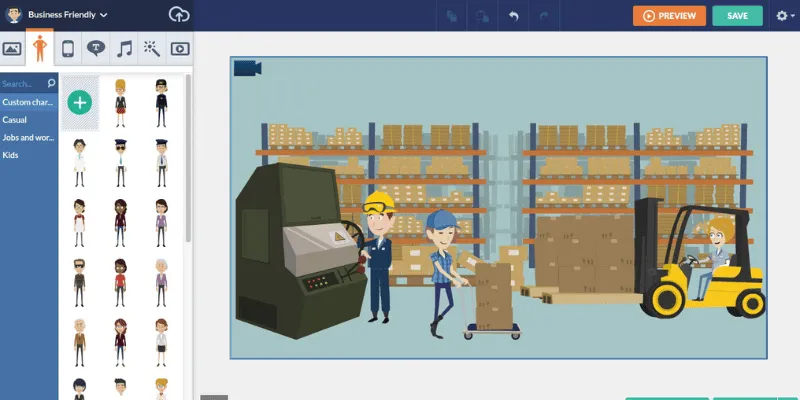Click the character Search field
Screen dimensions: 800x400
tap(23, 84)
